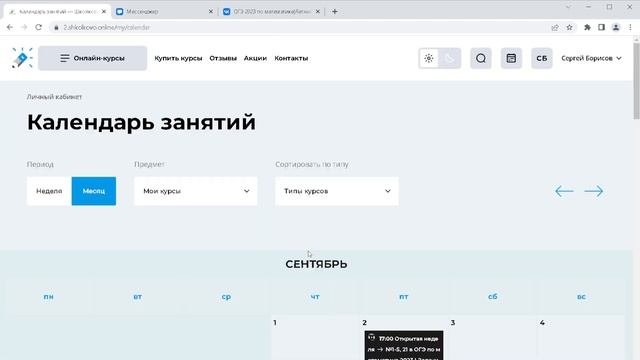640x360 pixels.
Task: Click the Shkolkovo rocket logo
Action: (22, 58)
